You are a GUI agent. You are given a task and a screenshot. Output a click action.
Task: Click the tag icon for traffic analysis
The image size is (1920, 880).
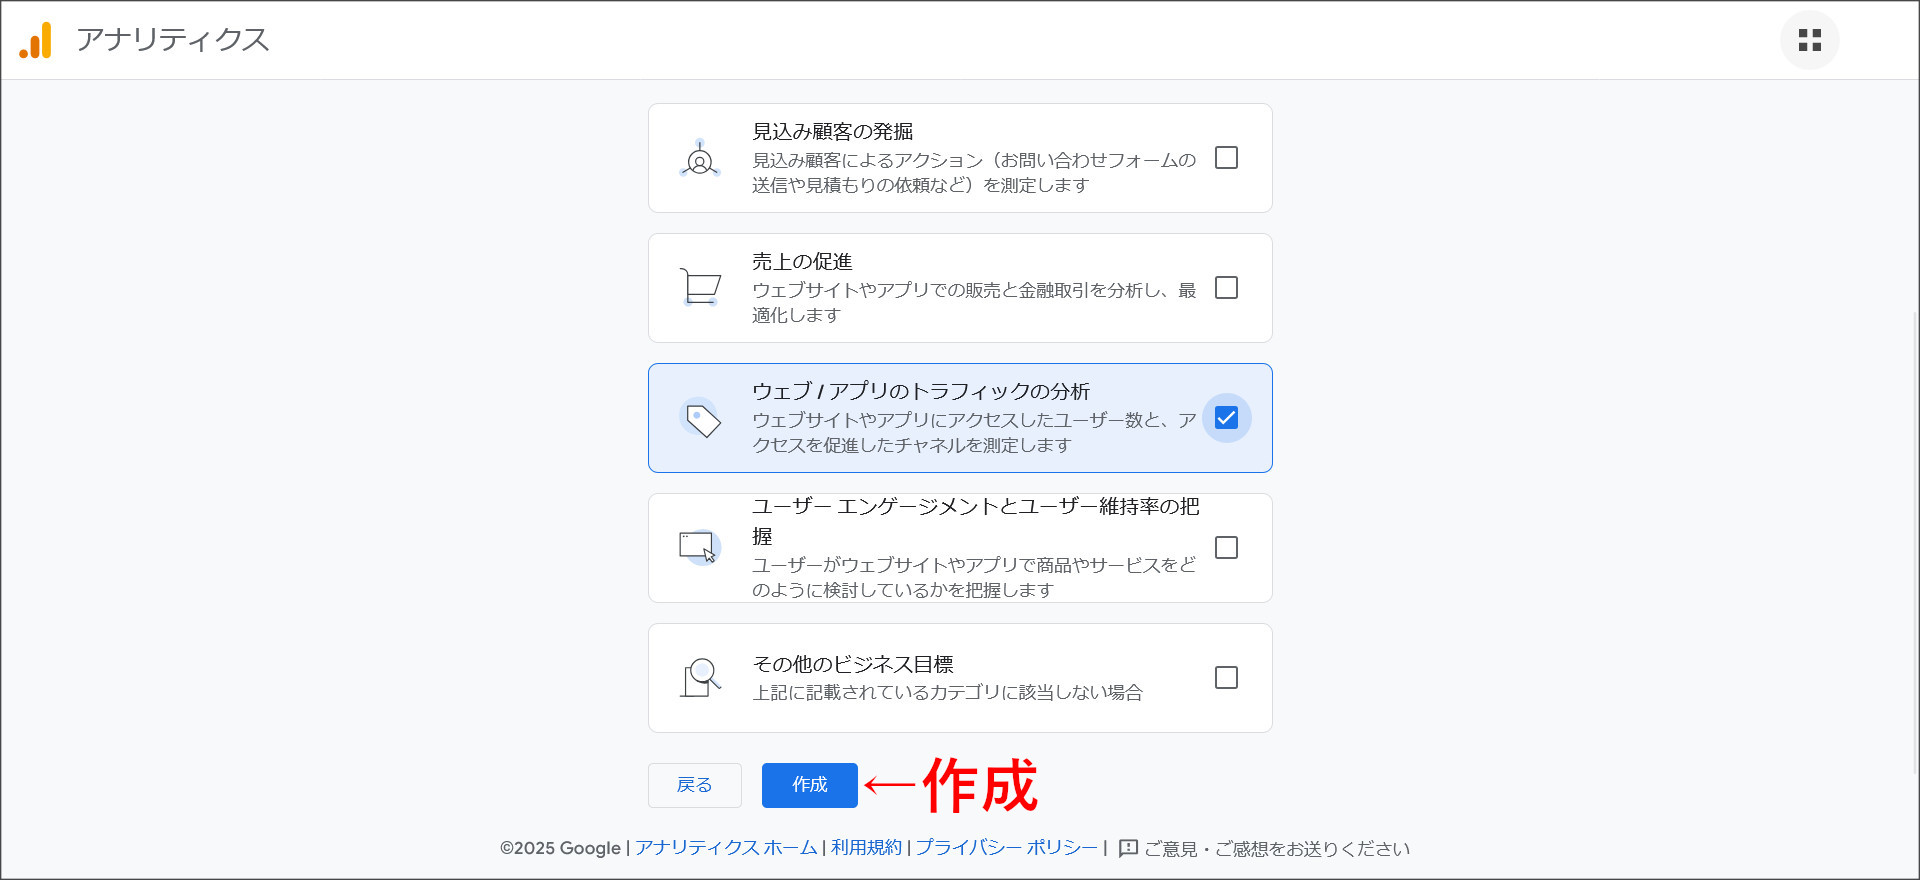click(x=701, y=418)
